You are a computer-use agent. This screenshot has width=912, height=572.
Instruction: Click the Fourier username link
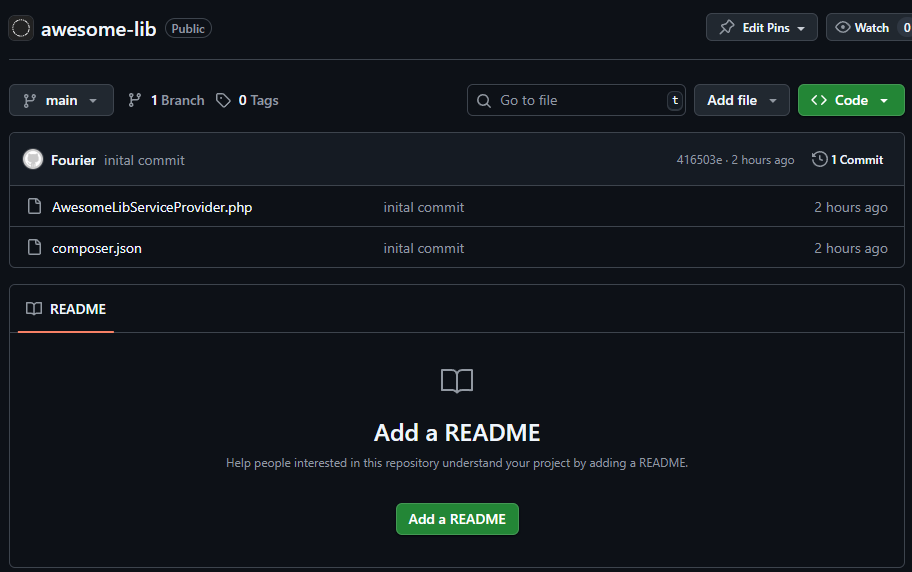pos(73,160)
